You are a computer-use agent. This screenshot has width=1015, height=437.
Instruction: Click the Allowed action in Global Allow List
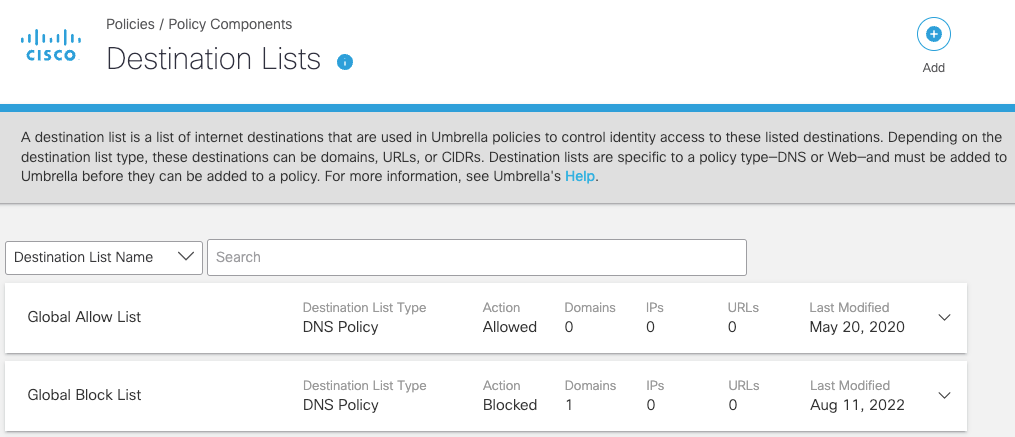coord(510,327)
